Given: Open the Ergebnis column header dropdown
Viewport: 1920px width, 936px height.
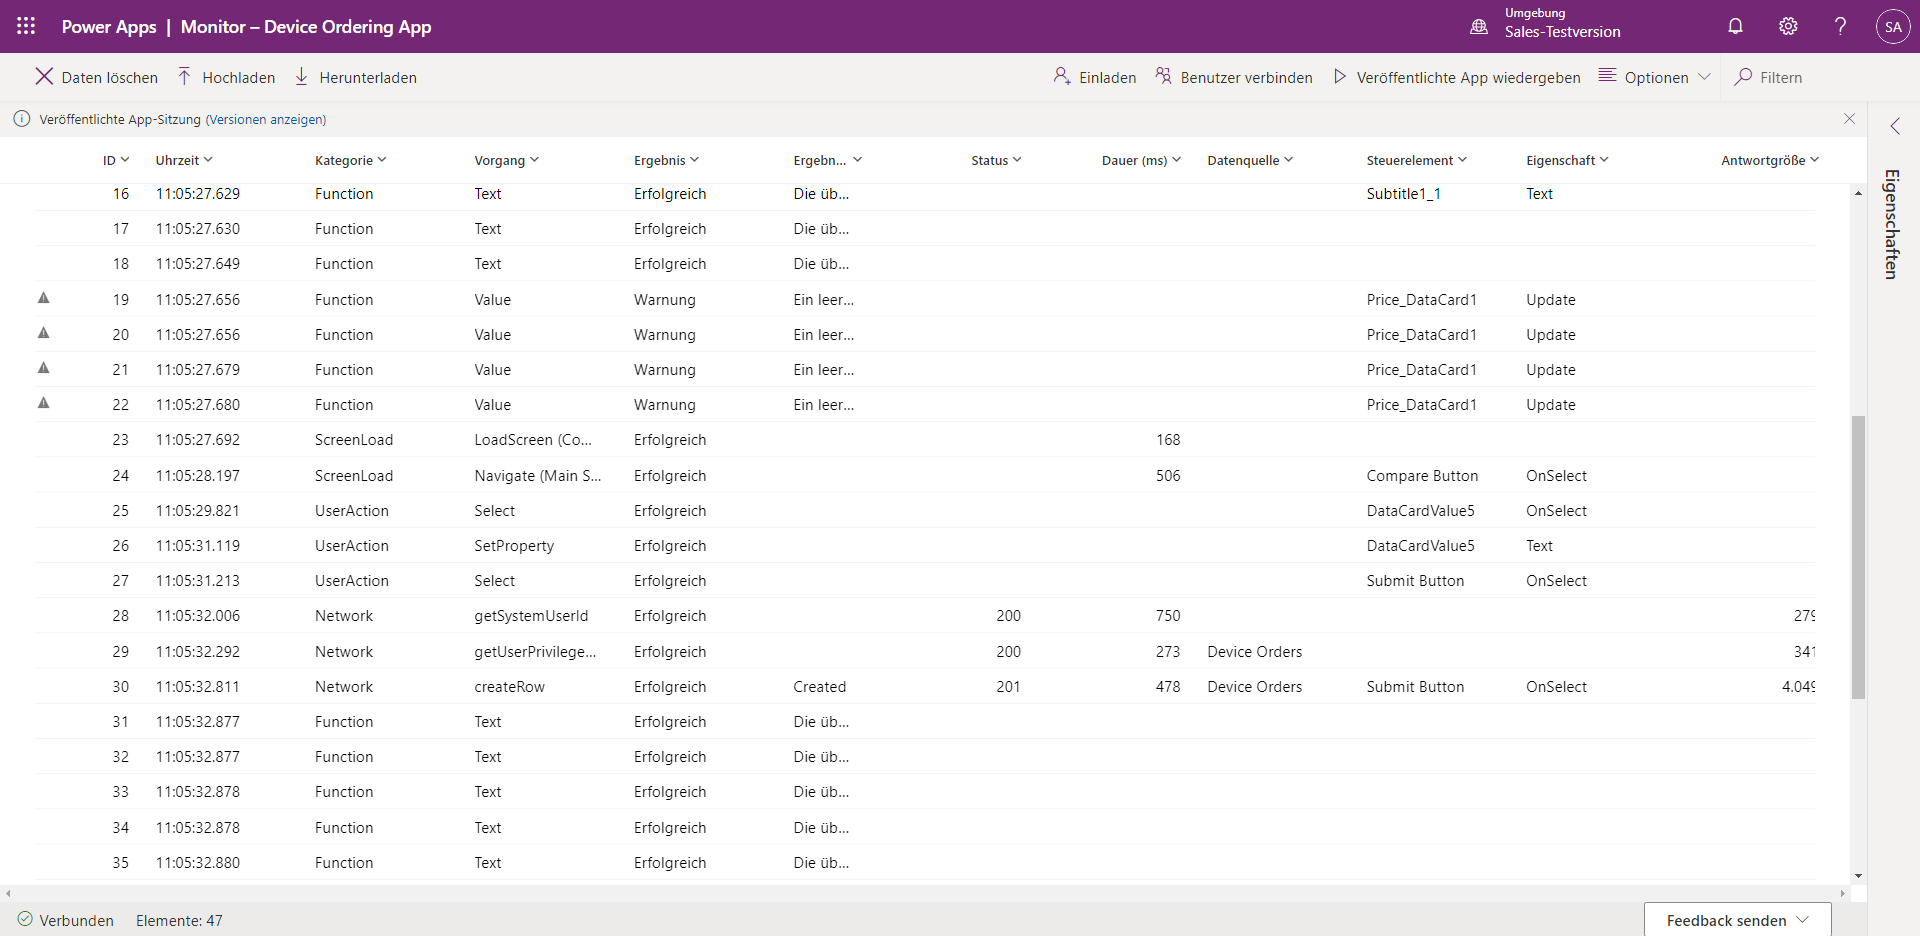Looking at the screenshot, I should 666,160.
